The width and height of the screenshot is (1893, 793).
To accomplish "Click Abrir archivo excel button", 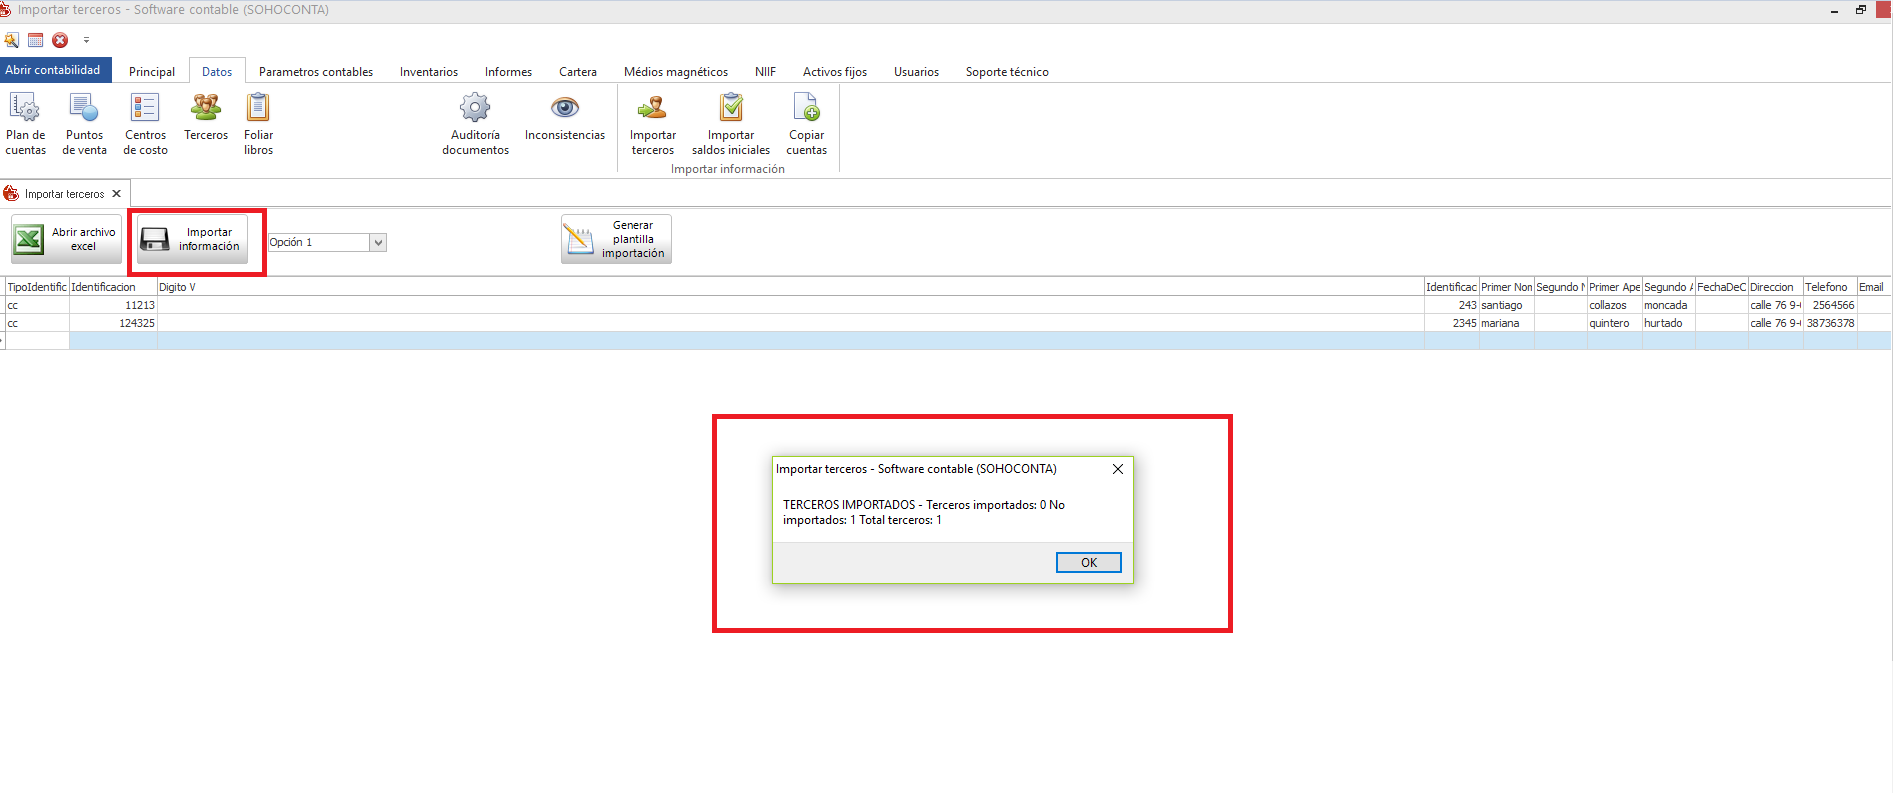I will point(66,240).
